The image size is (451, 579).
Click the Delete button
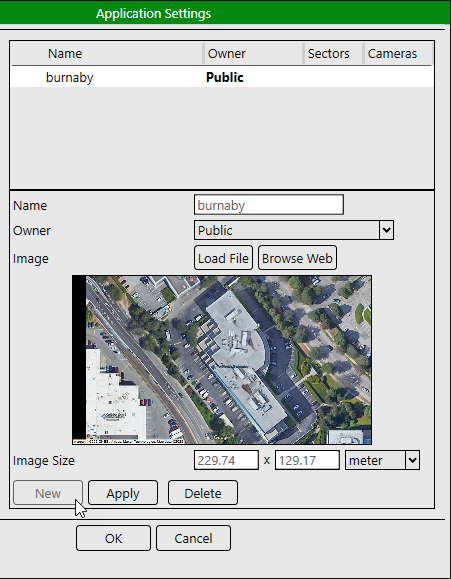pyautogui.click(x=203, y=493)
